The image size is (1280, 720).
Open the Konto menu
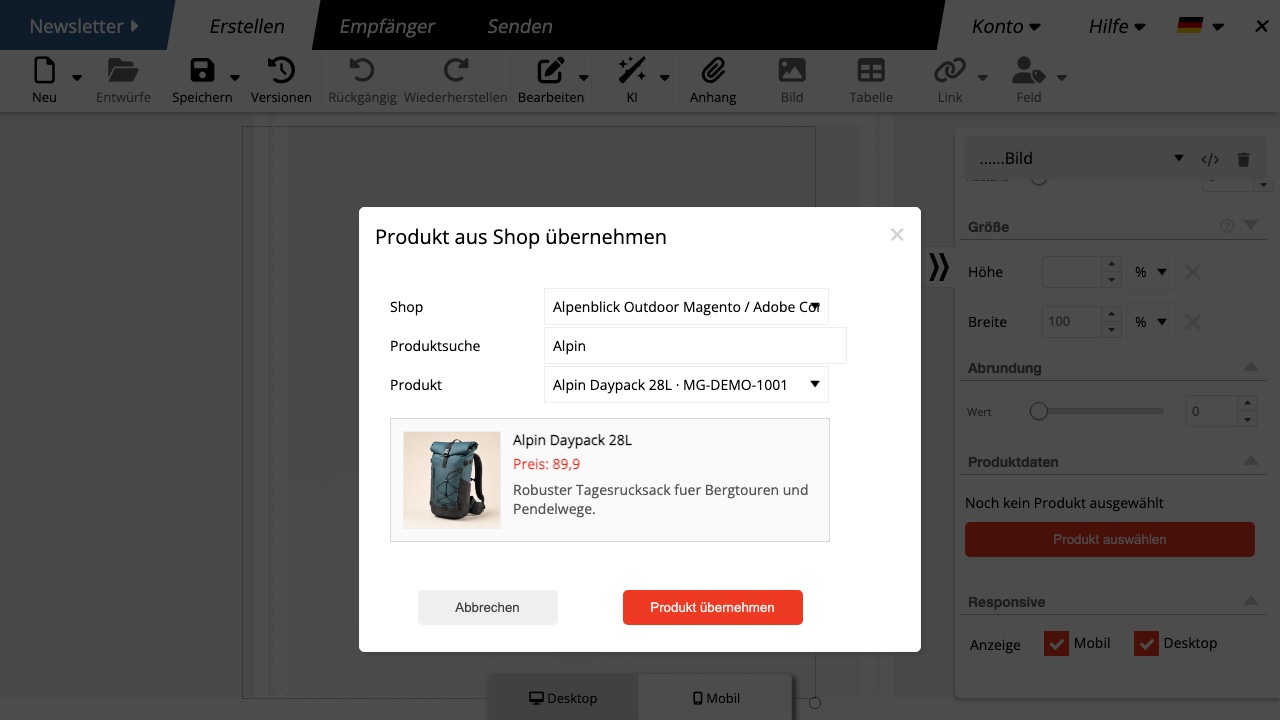(x=1006, y=26)
